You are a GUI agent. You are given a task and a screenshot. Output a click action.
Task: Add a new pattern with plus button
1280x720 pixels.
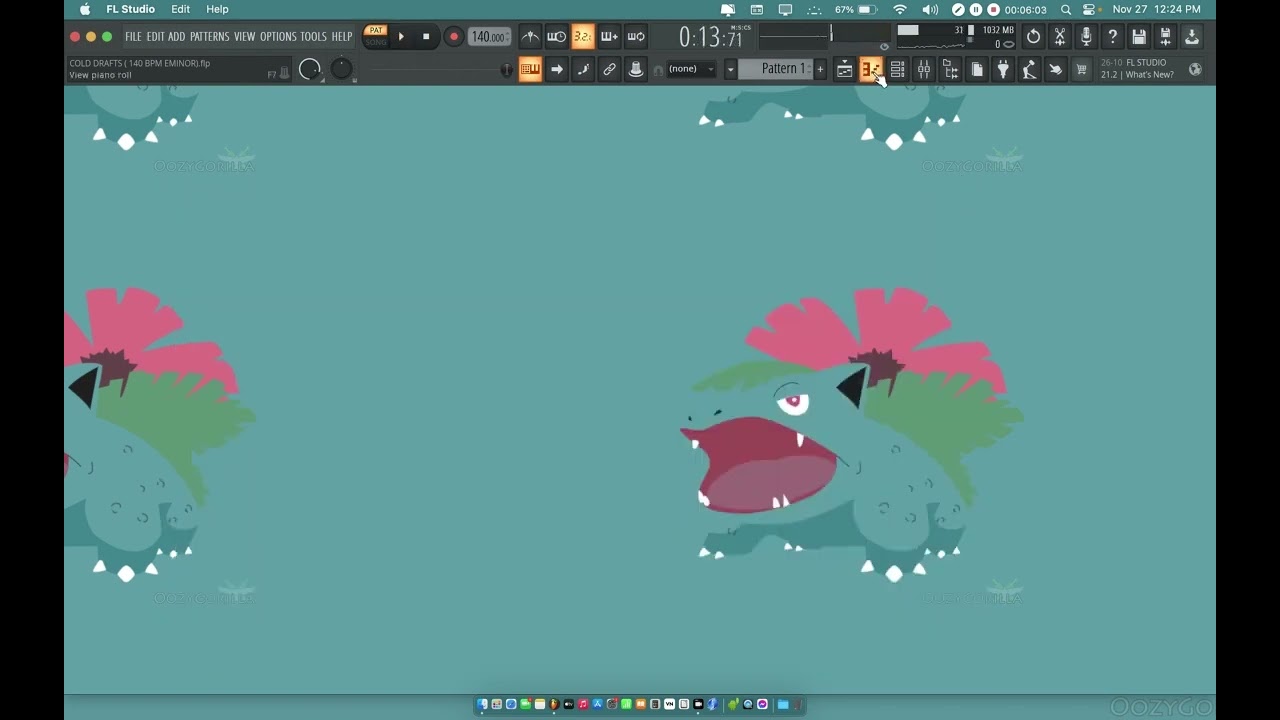[820, 69]
